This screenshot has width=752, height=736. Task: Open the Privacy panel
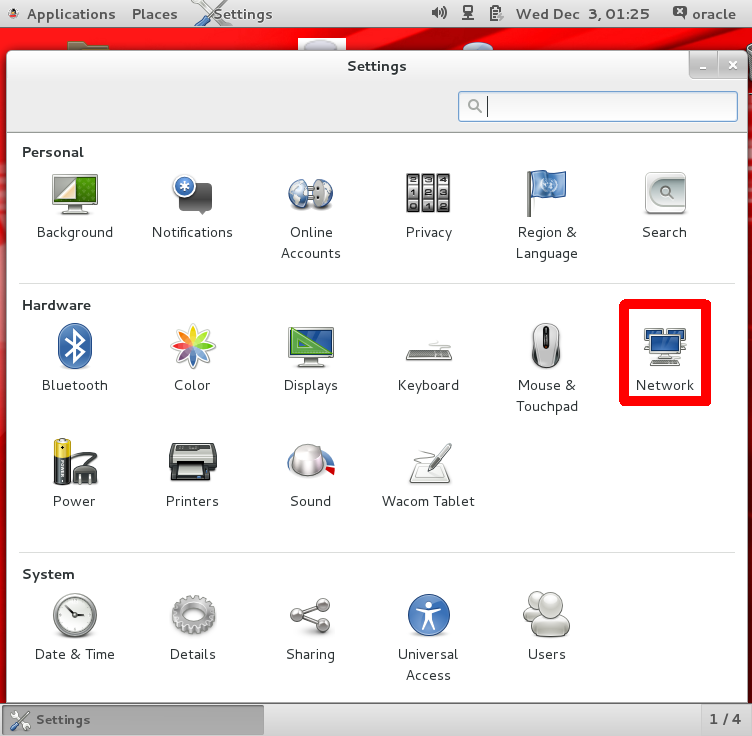[x=428, y=206]
